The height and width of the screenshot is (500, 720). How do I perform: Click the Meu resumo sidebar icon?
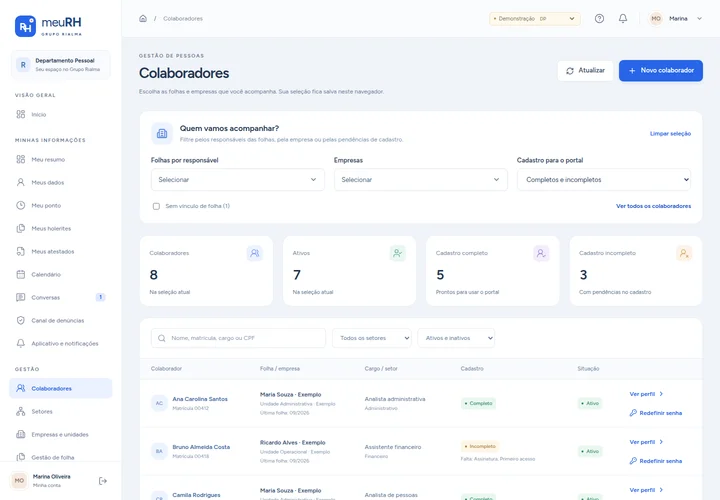click(x=21, y=159)
